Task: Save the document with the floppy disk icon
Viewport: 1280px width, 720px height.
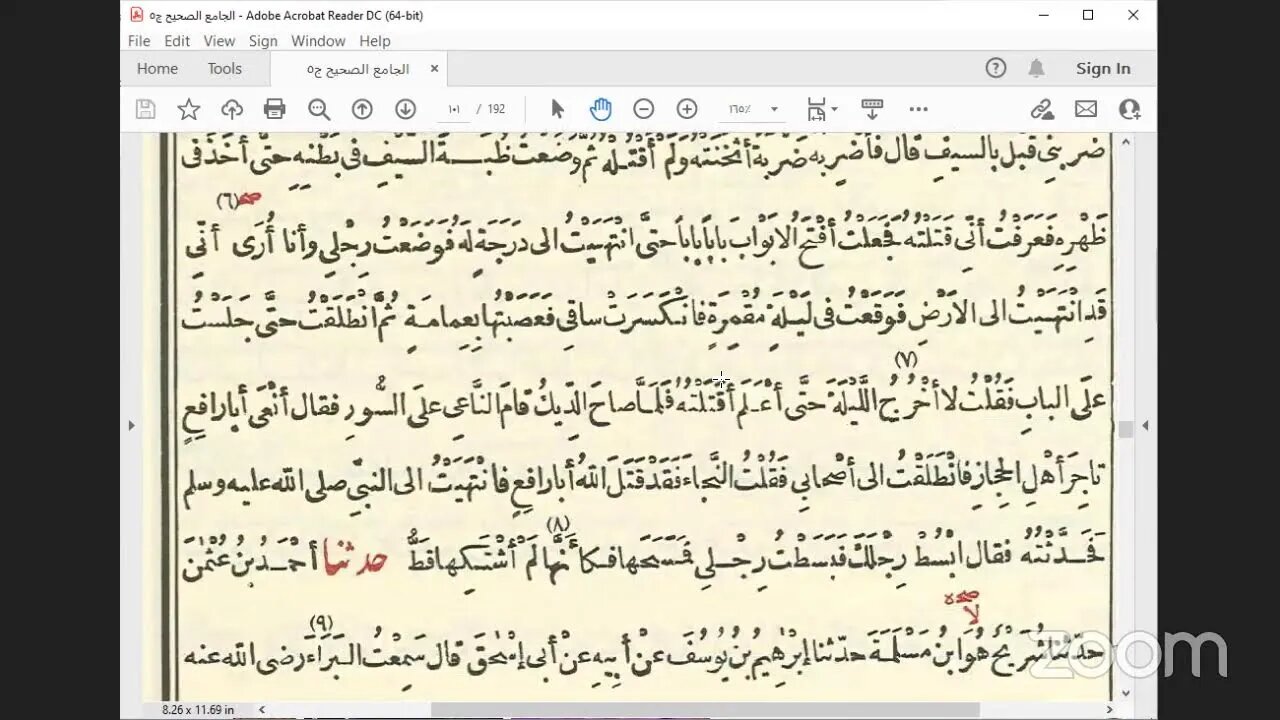Action: [146, 109]
